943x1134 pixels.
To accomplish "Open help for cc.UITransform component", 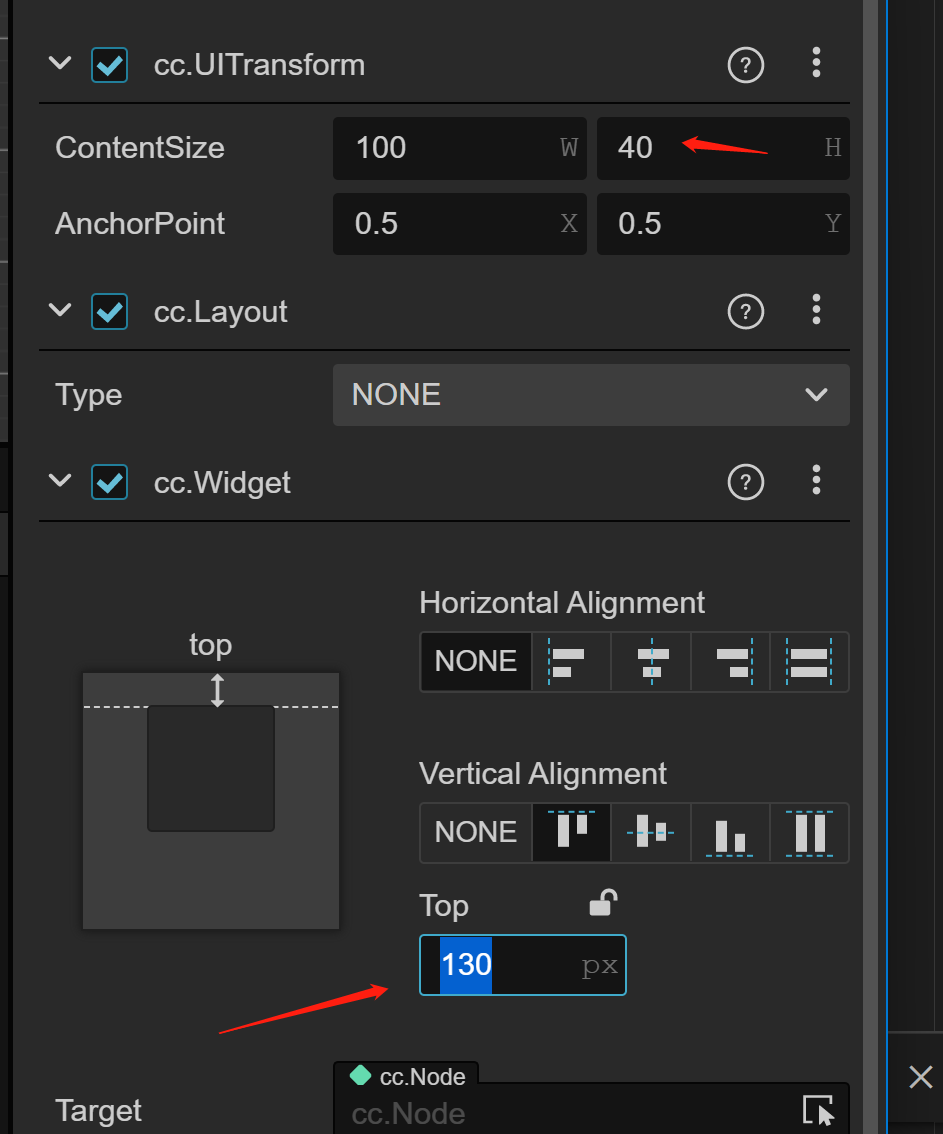I will [x=745, y=66].
